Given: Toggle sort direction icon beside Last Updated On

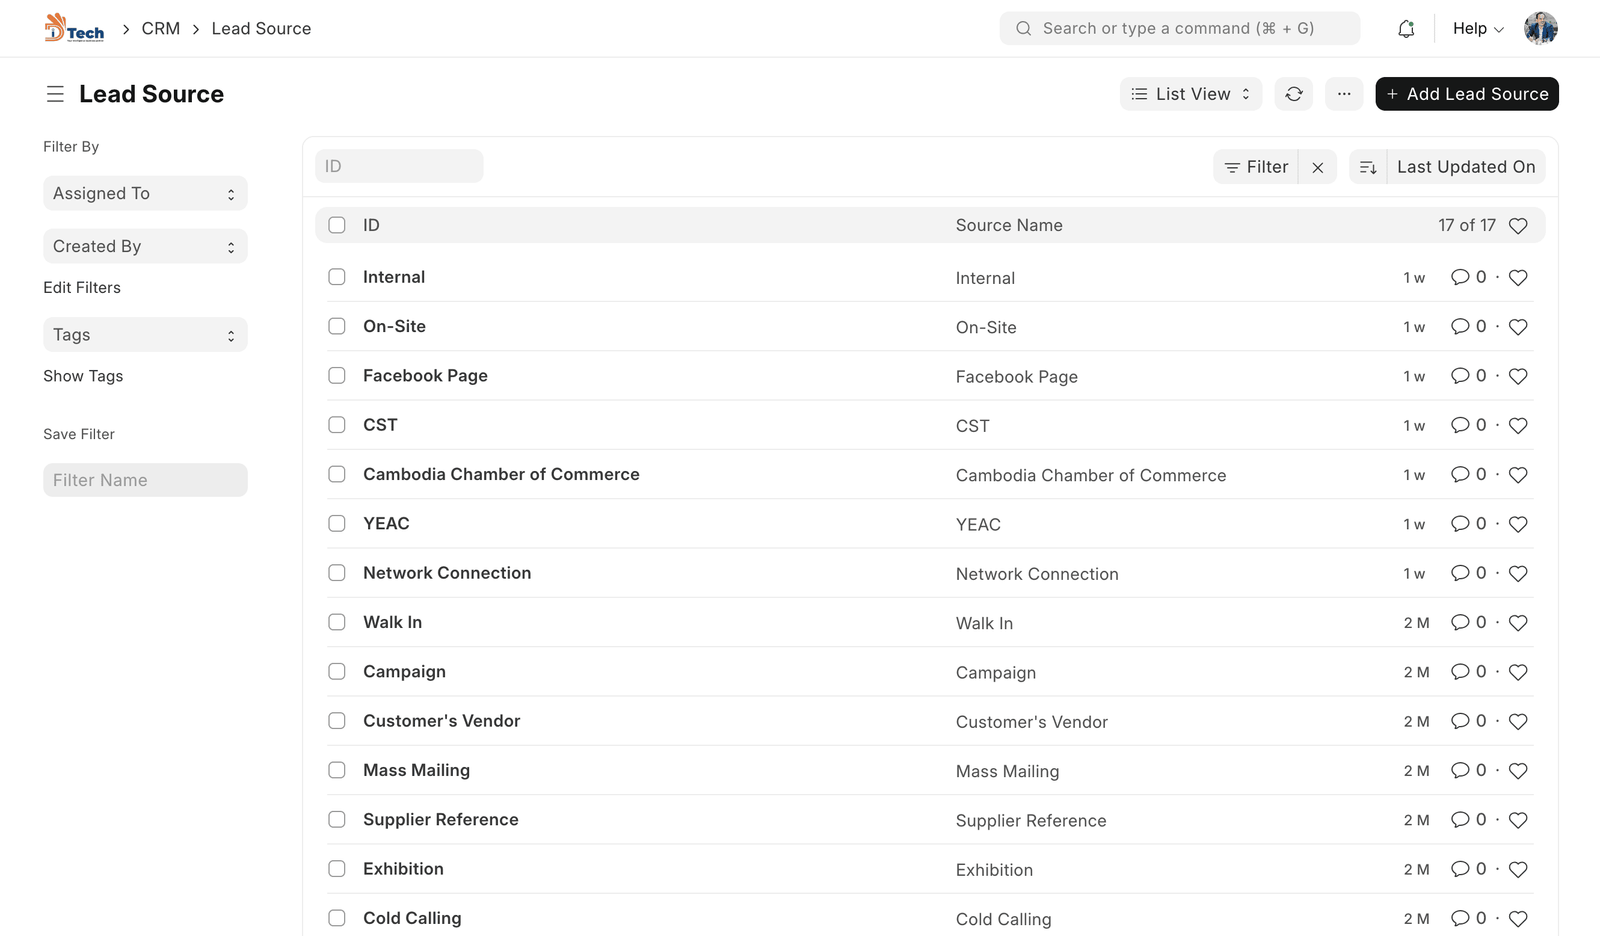Looking at the screenshot, I should [x=1368, y=167].
